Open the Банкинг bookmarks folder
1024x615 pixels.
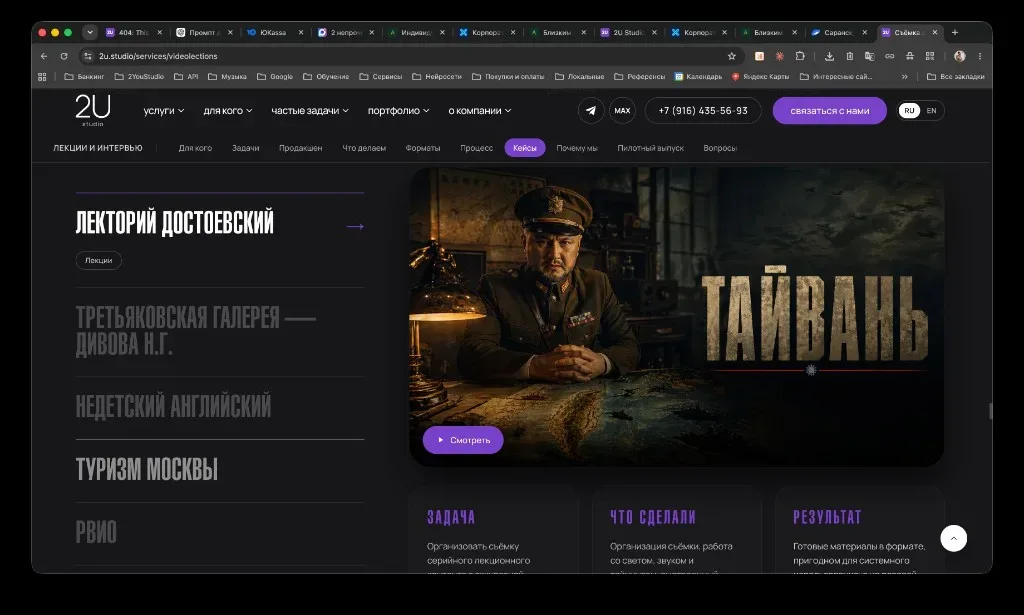pyautogui.click(x=84, y=76)
